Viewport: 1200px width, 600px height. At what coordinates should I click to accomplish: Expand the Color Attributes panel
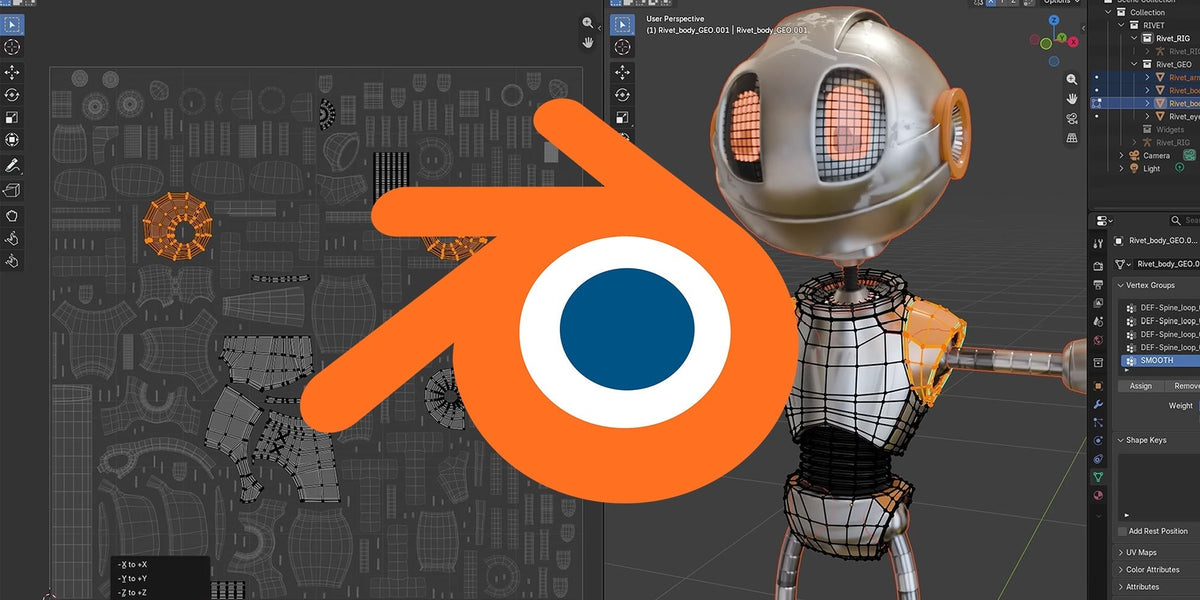click(x=1121, y=570)
